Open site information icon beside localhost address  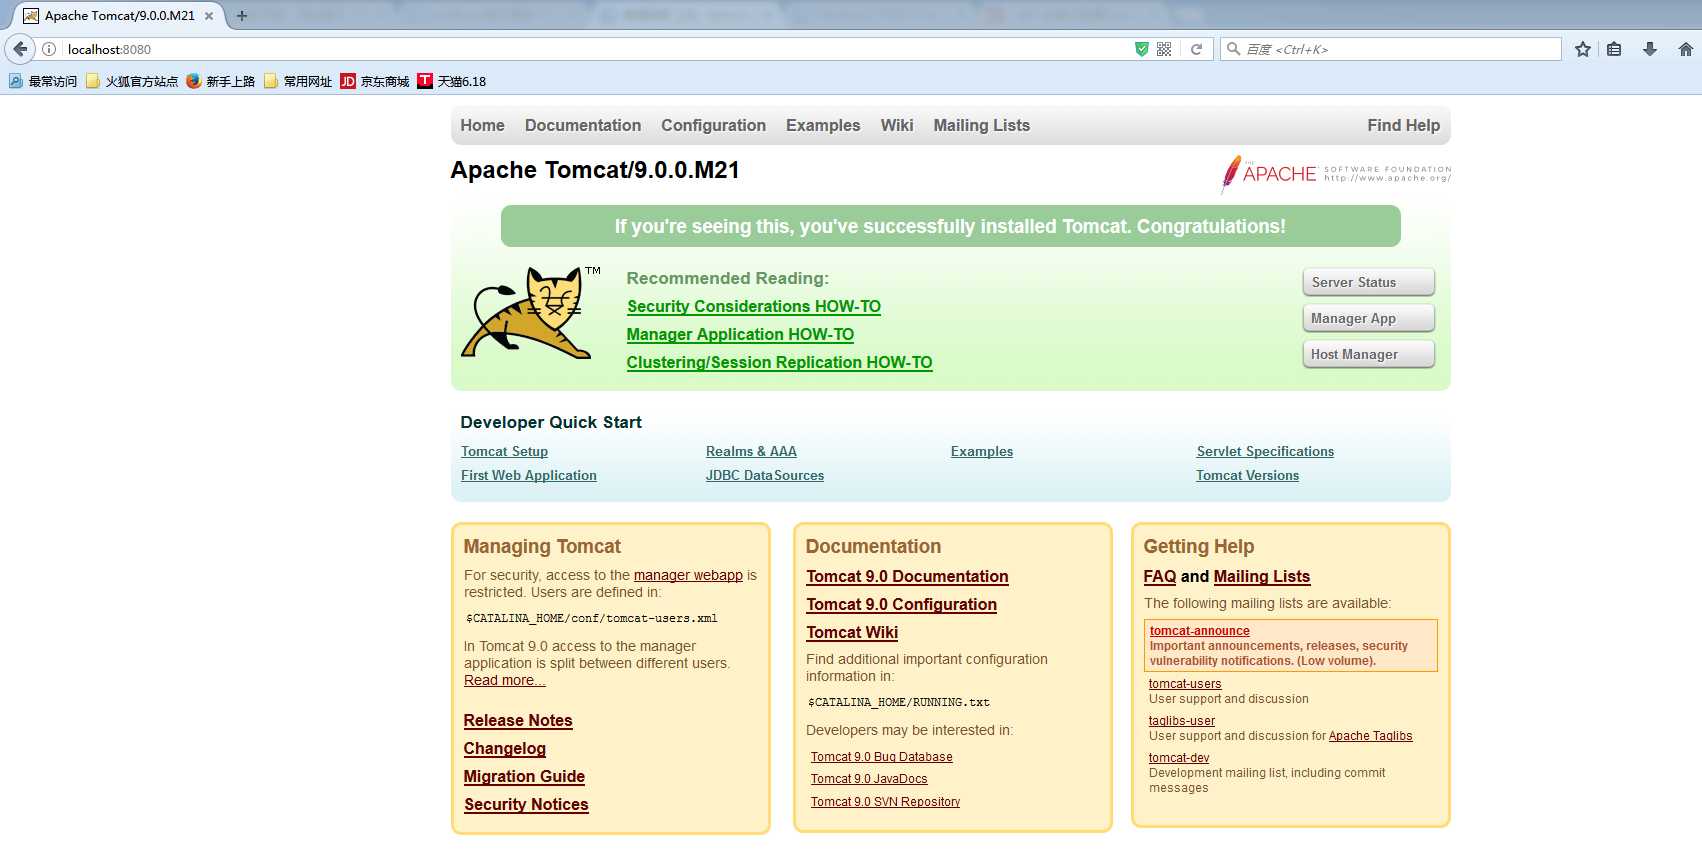[49, 49]
